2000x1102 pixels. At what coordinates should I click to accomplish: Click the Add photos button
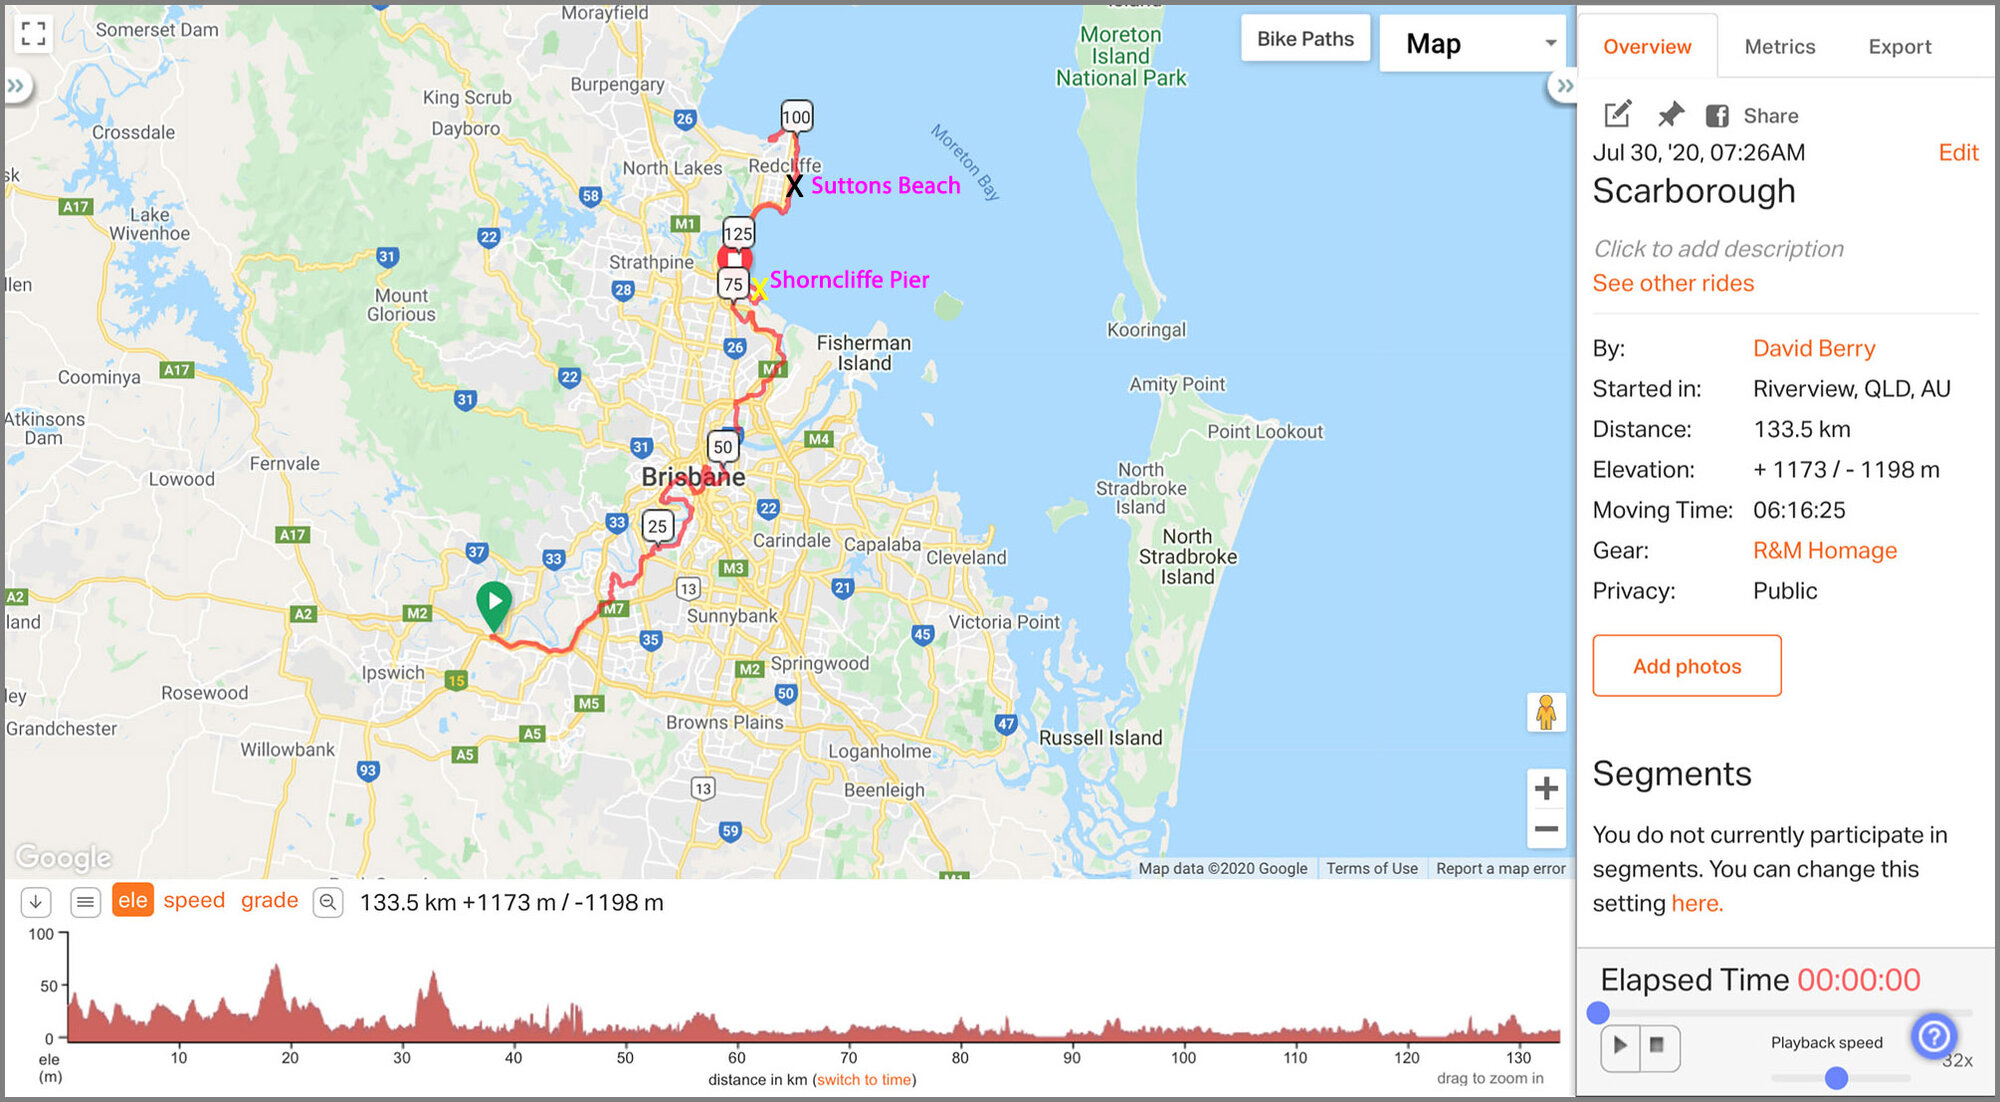[1687, 666]
